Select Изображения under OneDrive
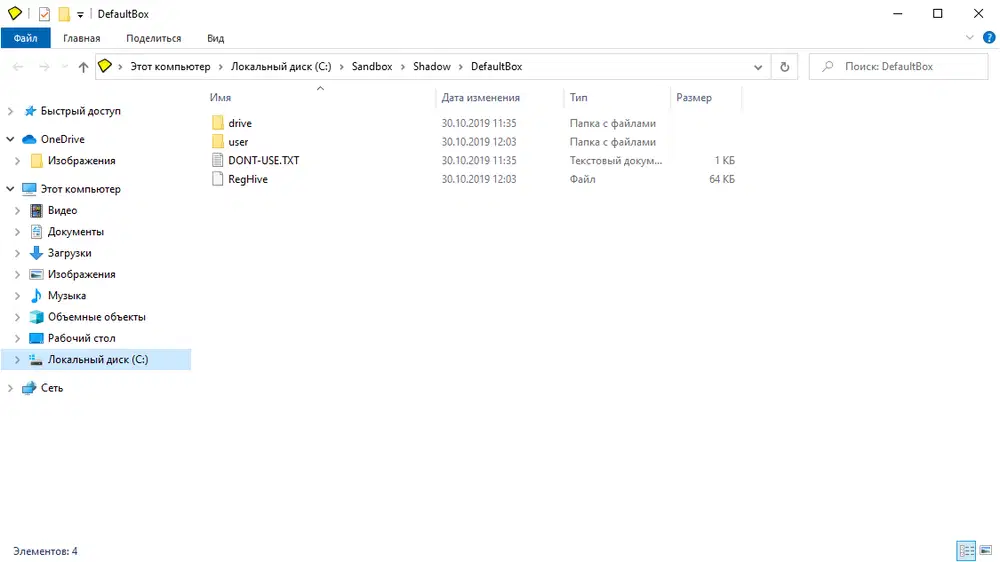Screen dimensions: 1000x562 82,161
